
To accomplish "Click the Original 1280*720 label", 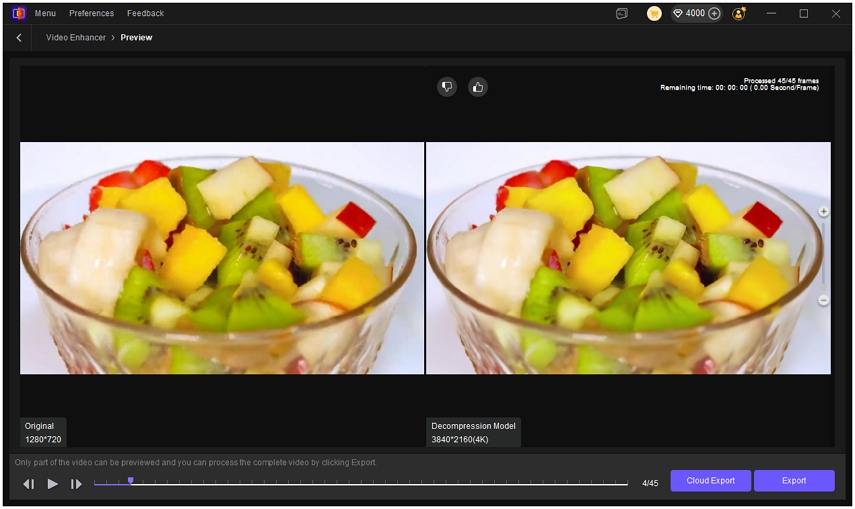I will (43, 433).
